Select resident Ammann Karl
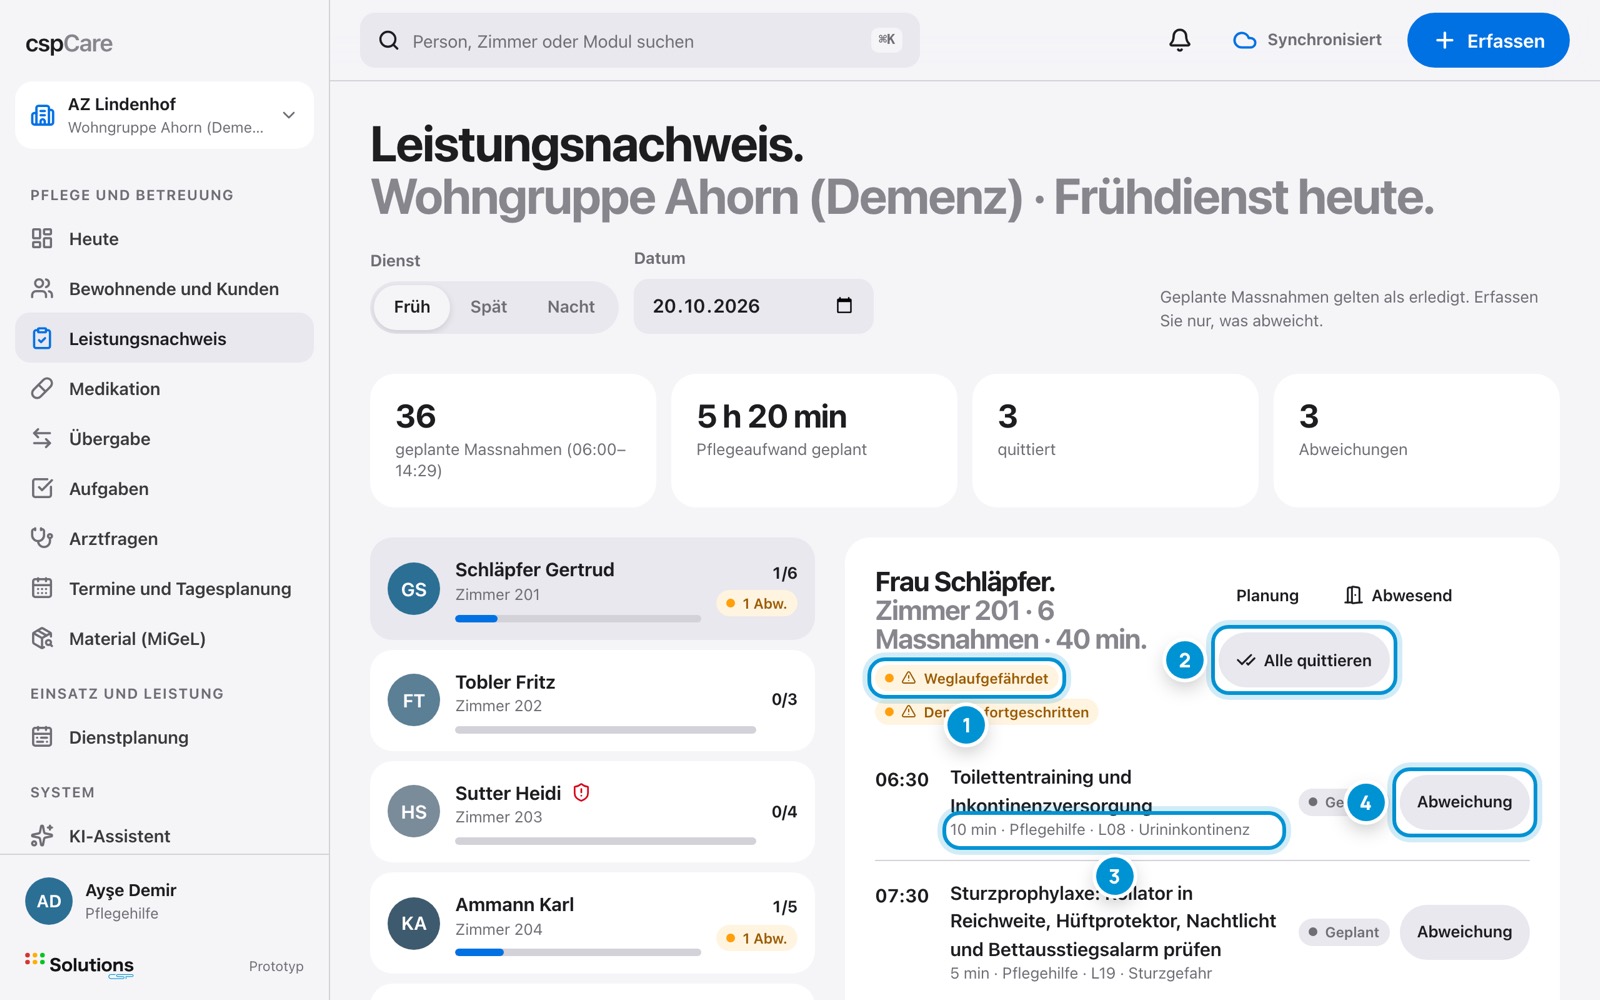The image size is (1600, 1000). [592, 923]
